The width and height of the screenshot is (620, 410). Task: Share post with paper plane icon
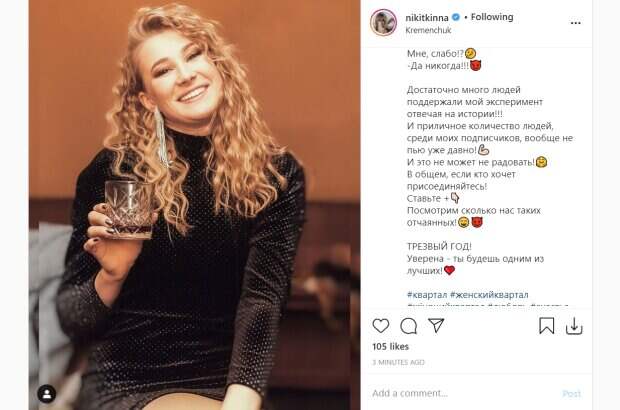436,325
